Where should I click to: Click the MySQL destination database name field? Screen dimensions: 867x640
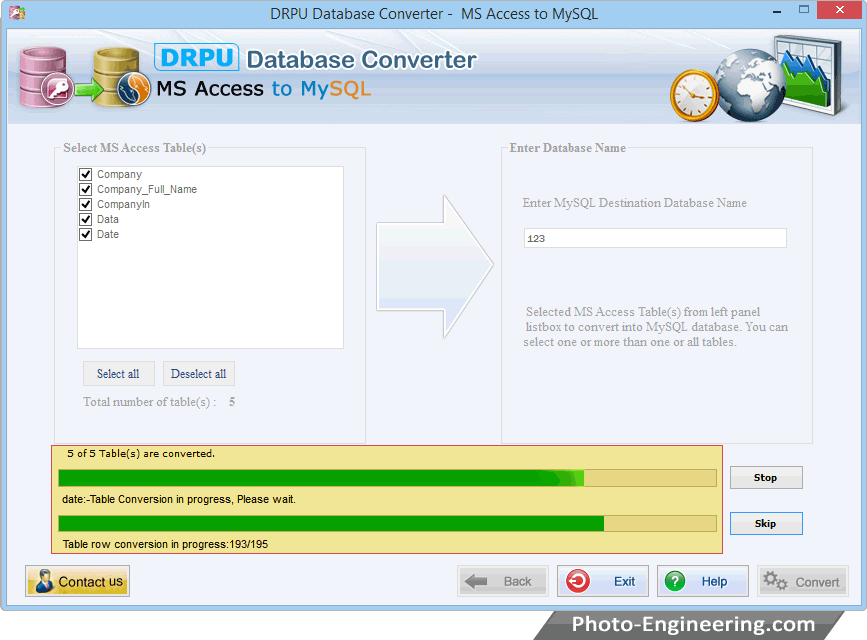tap(655, 238)
